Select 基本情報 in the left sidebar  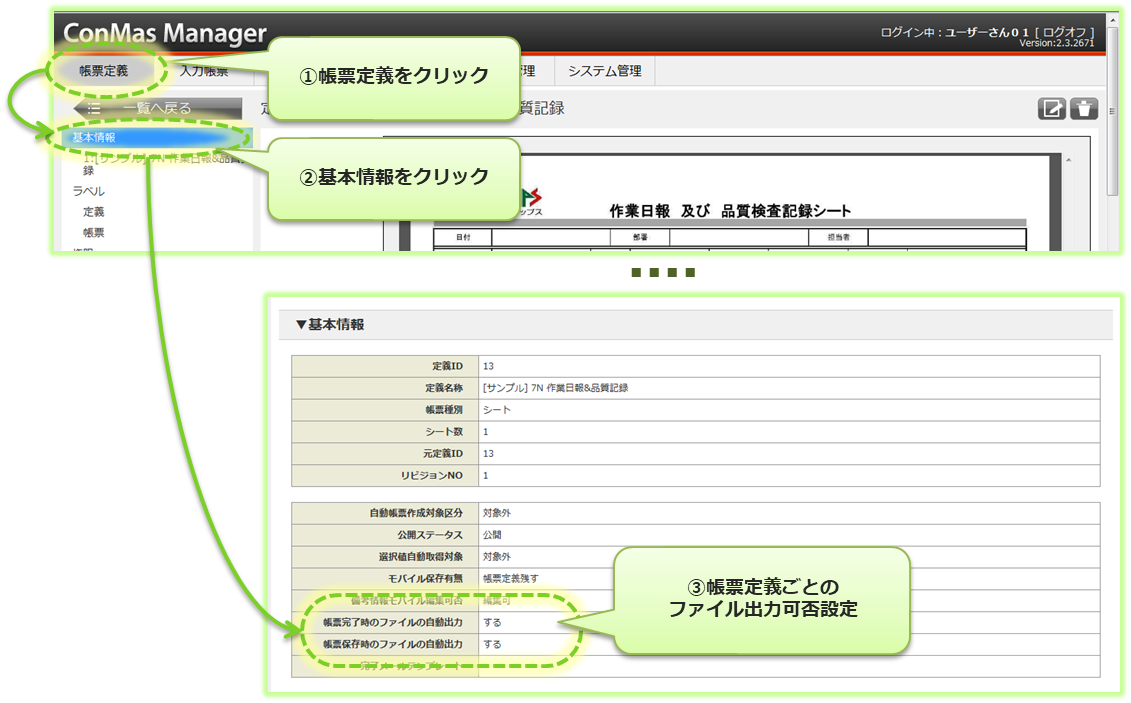(x=94, y=137)
